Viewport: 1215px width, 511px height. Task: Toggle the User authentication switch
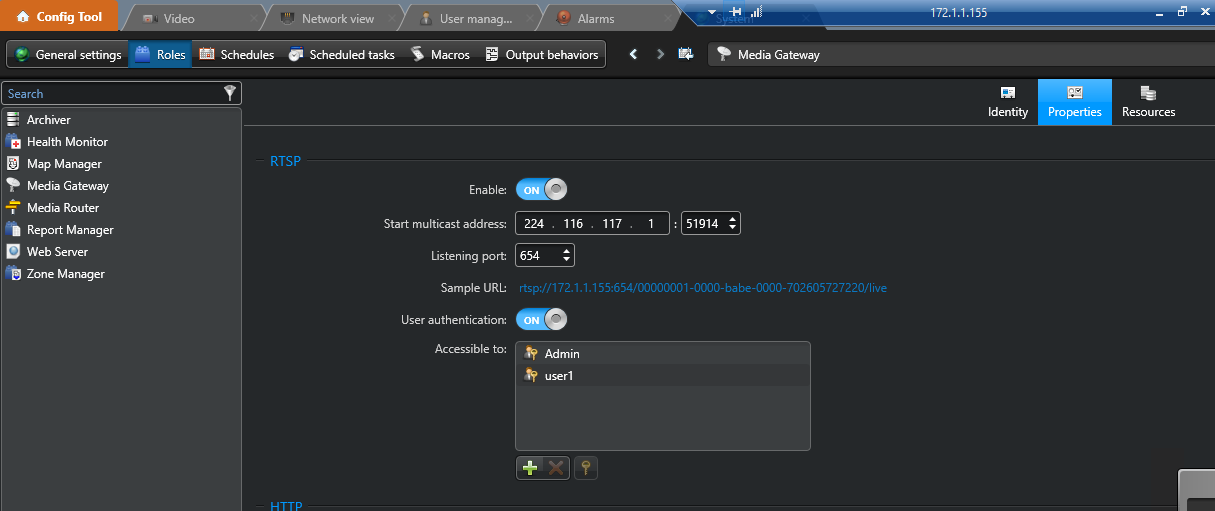[542, 320]
